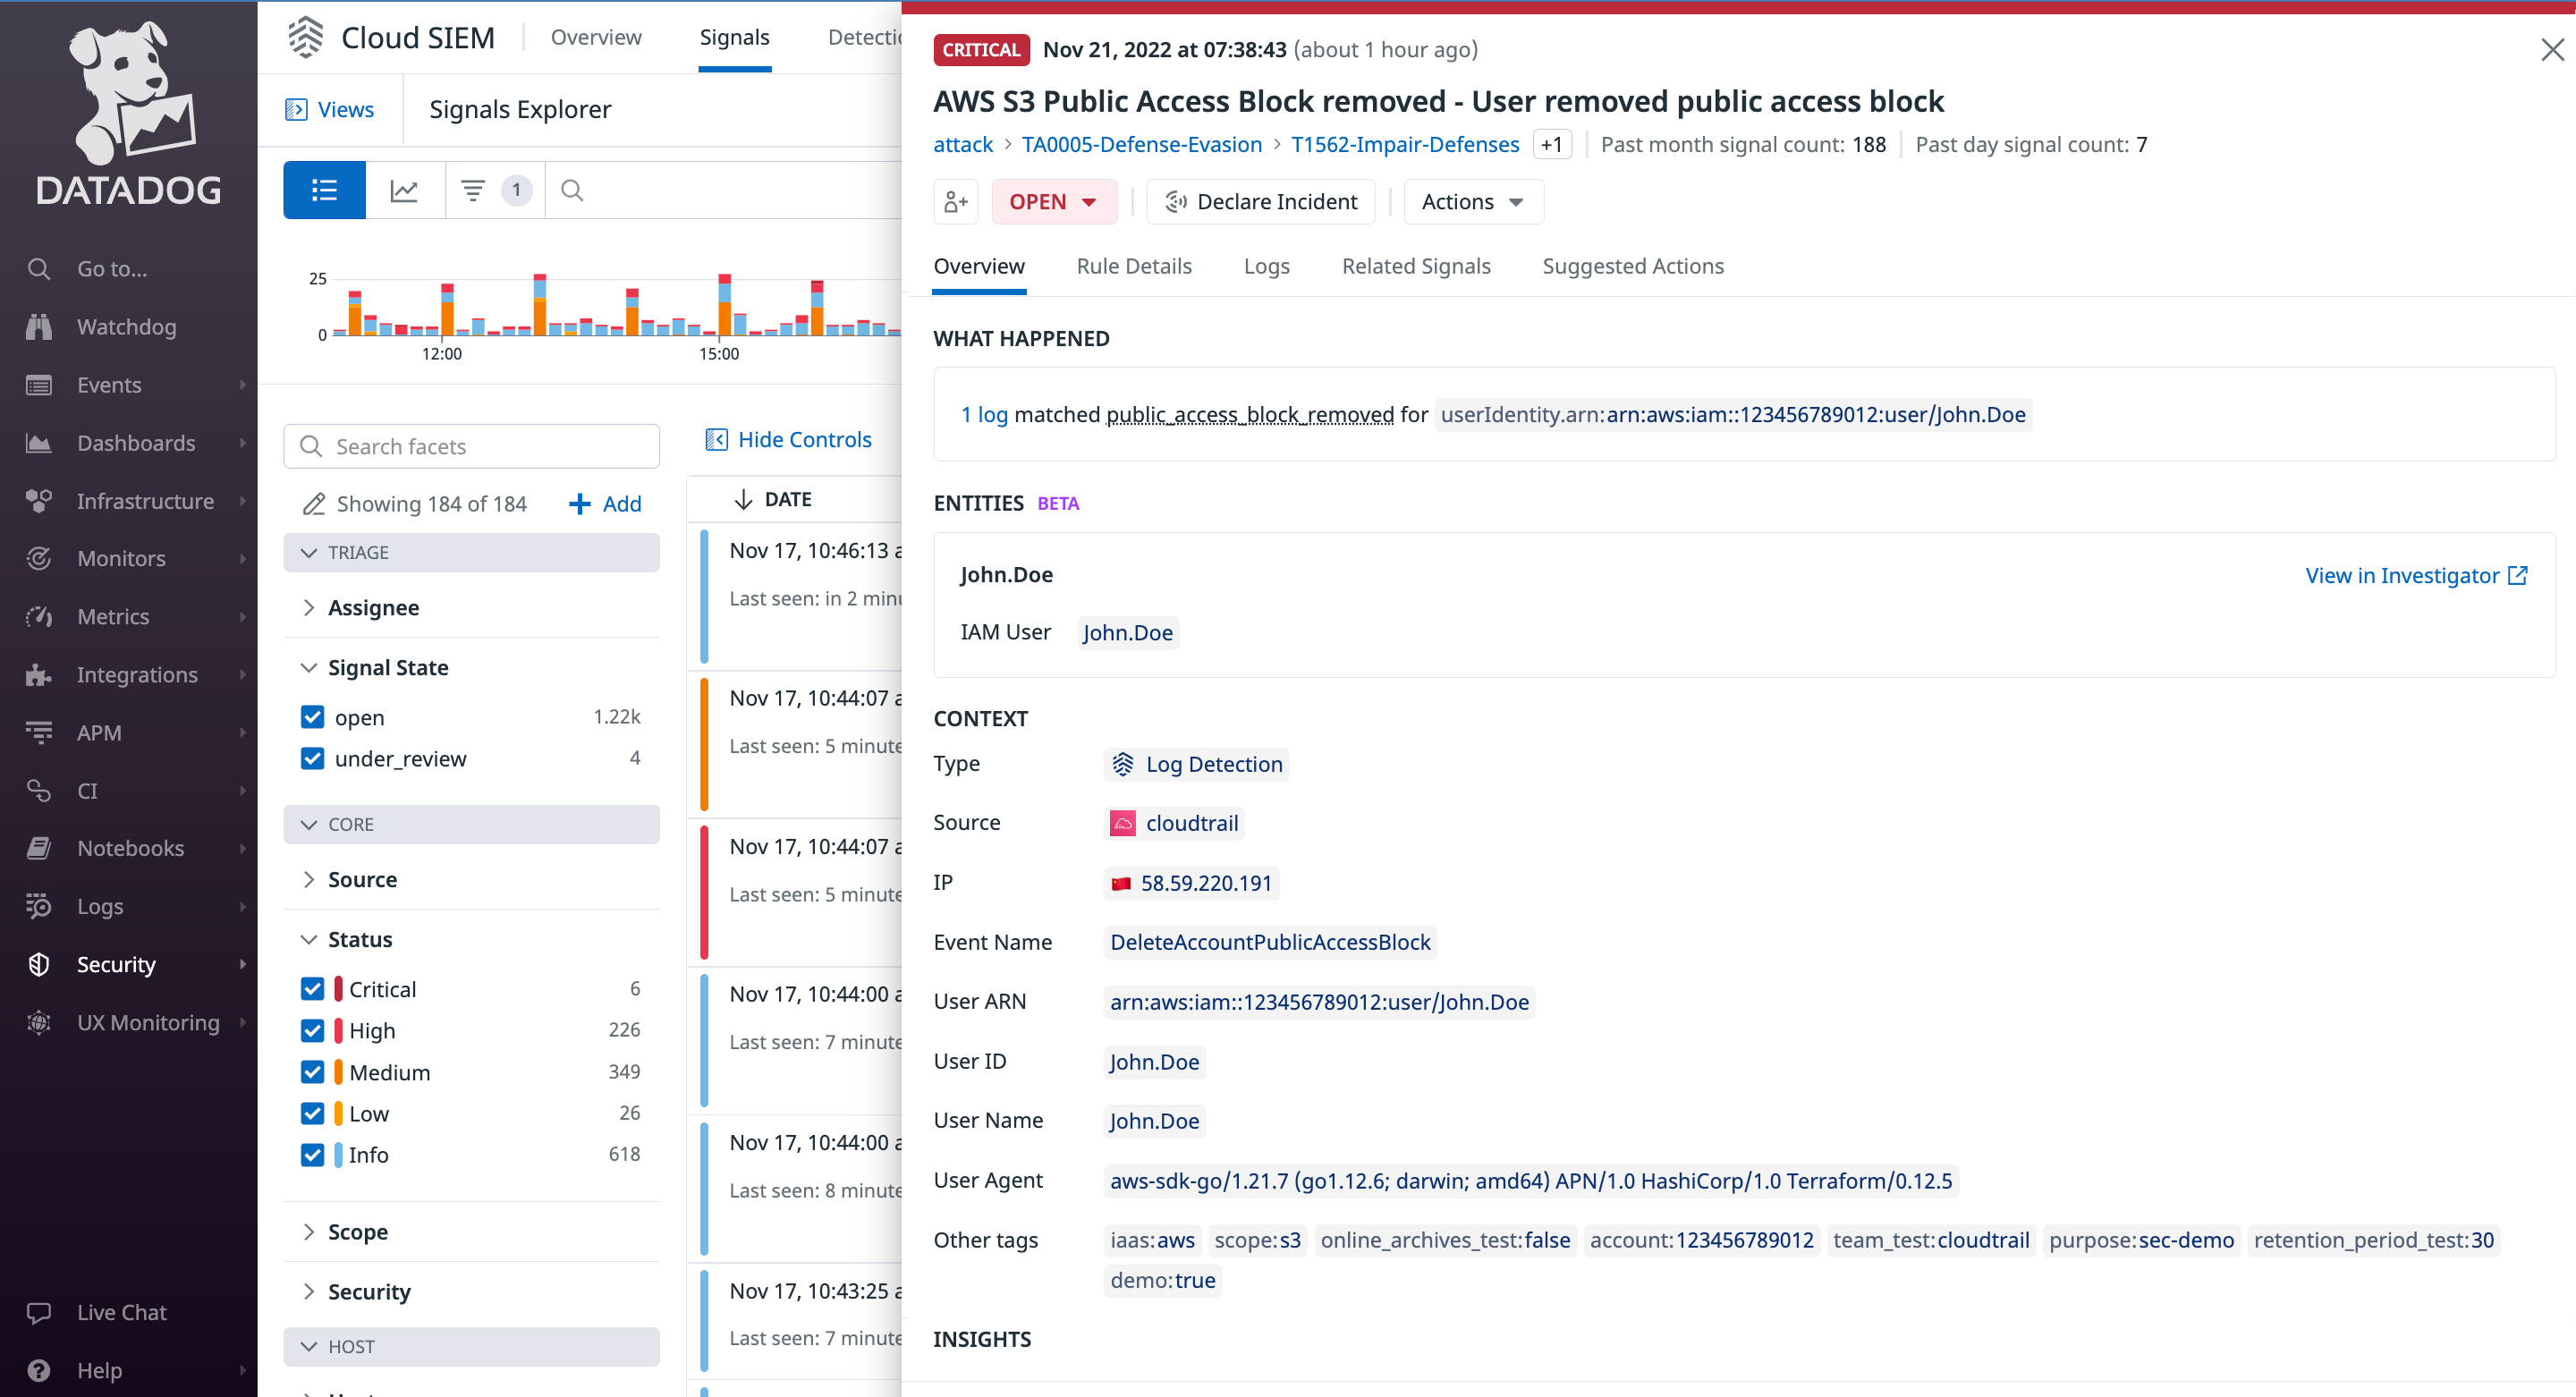Uncheck the under_review signal state
Viewport: 2576px width, 1397px height.
[313, 758]
